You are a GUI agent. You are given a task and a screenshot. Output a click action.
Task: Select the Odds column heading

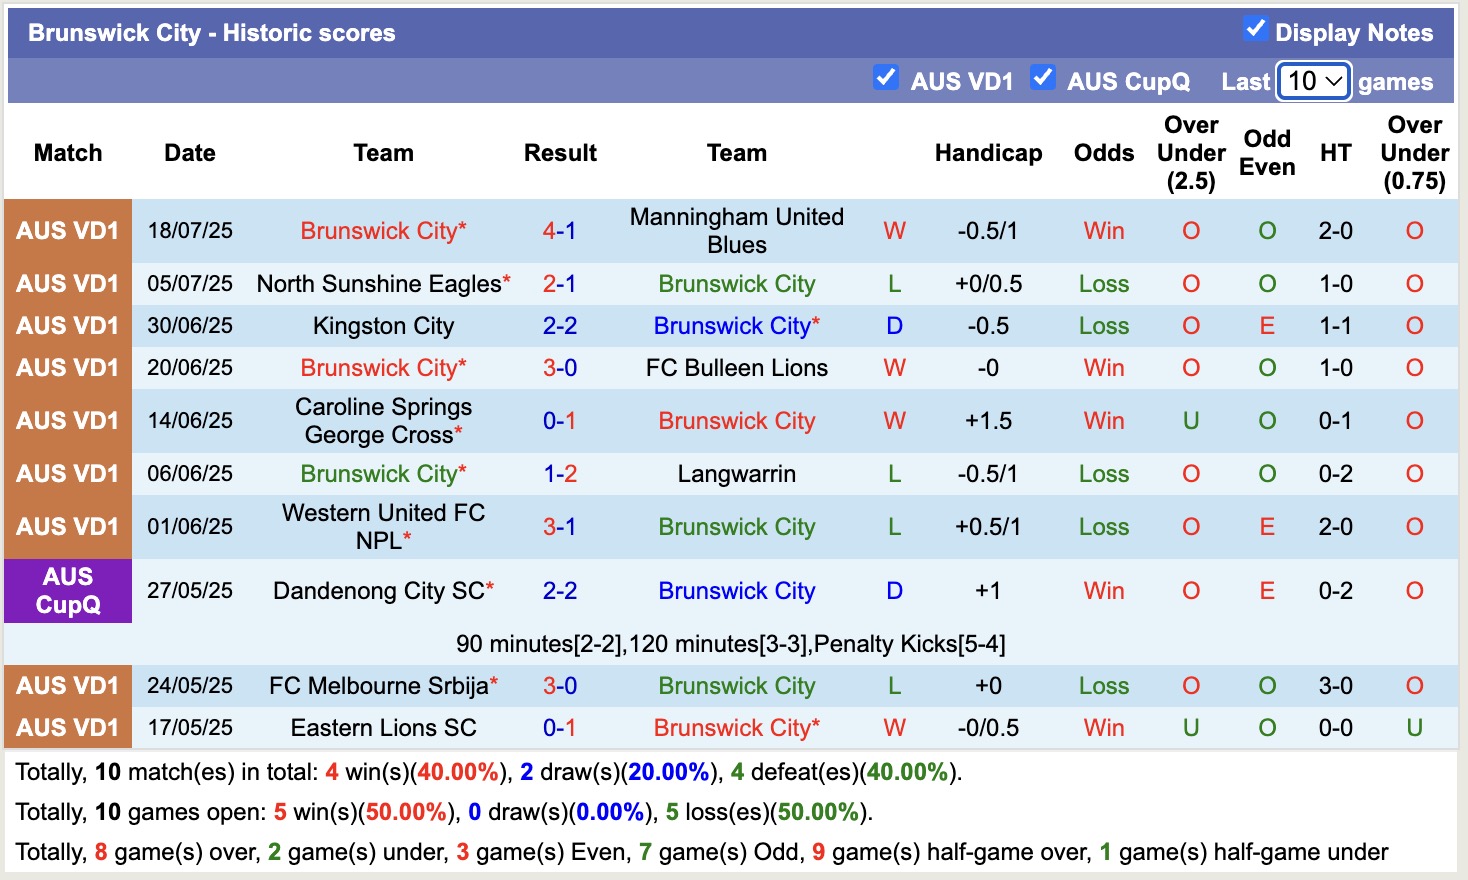(1103, 152)
